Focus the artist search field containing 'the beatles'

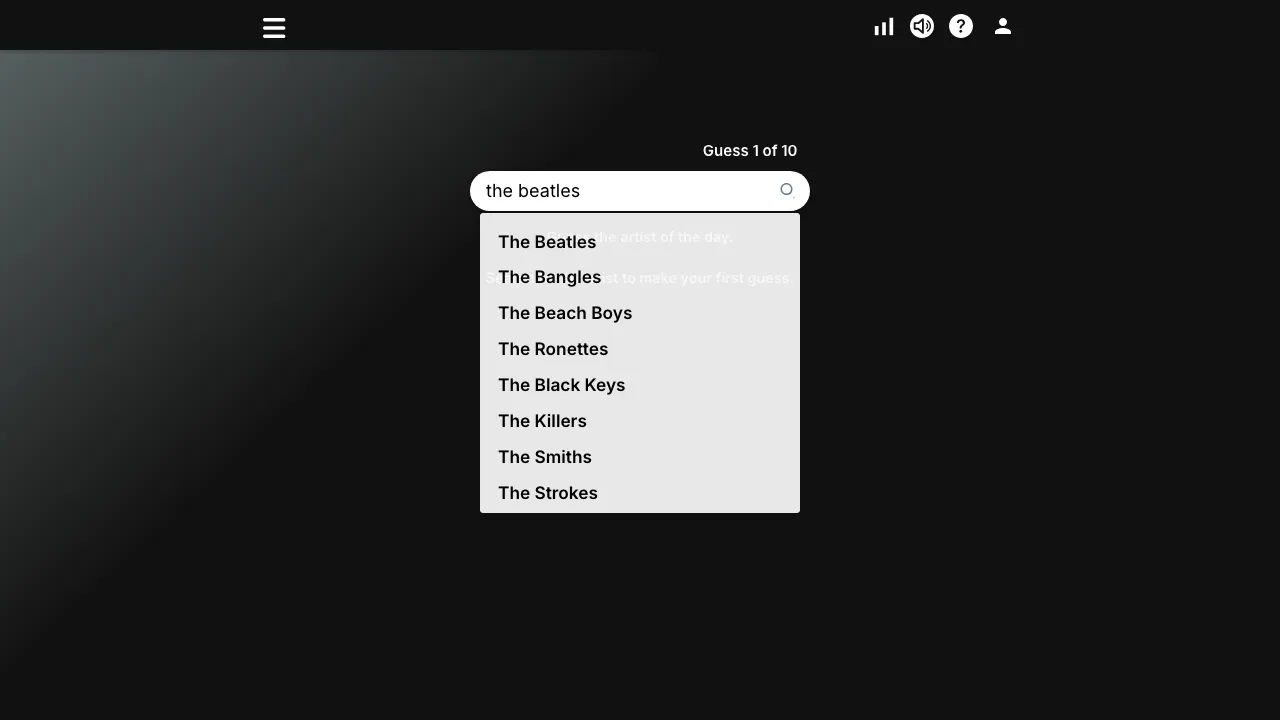(640, 191)
